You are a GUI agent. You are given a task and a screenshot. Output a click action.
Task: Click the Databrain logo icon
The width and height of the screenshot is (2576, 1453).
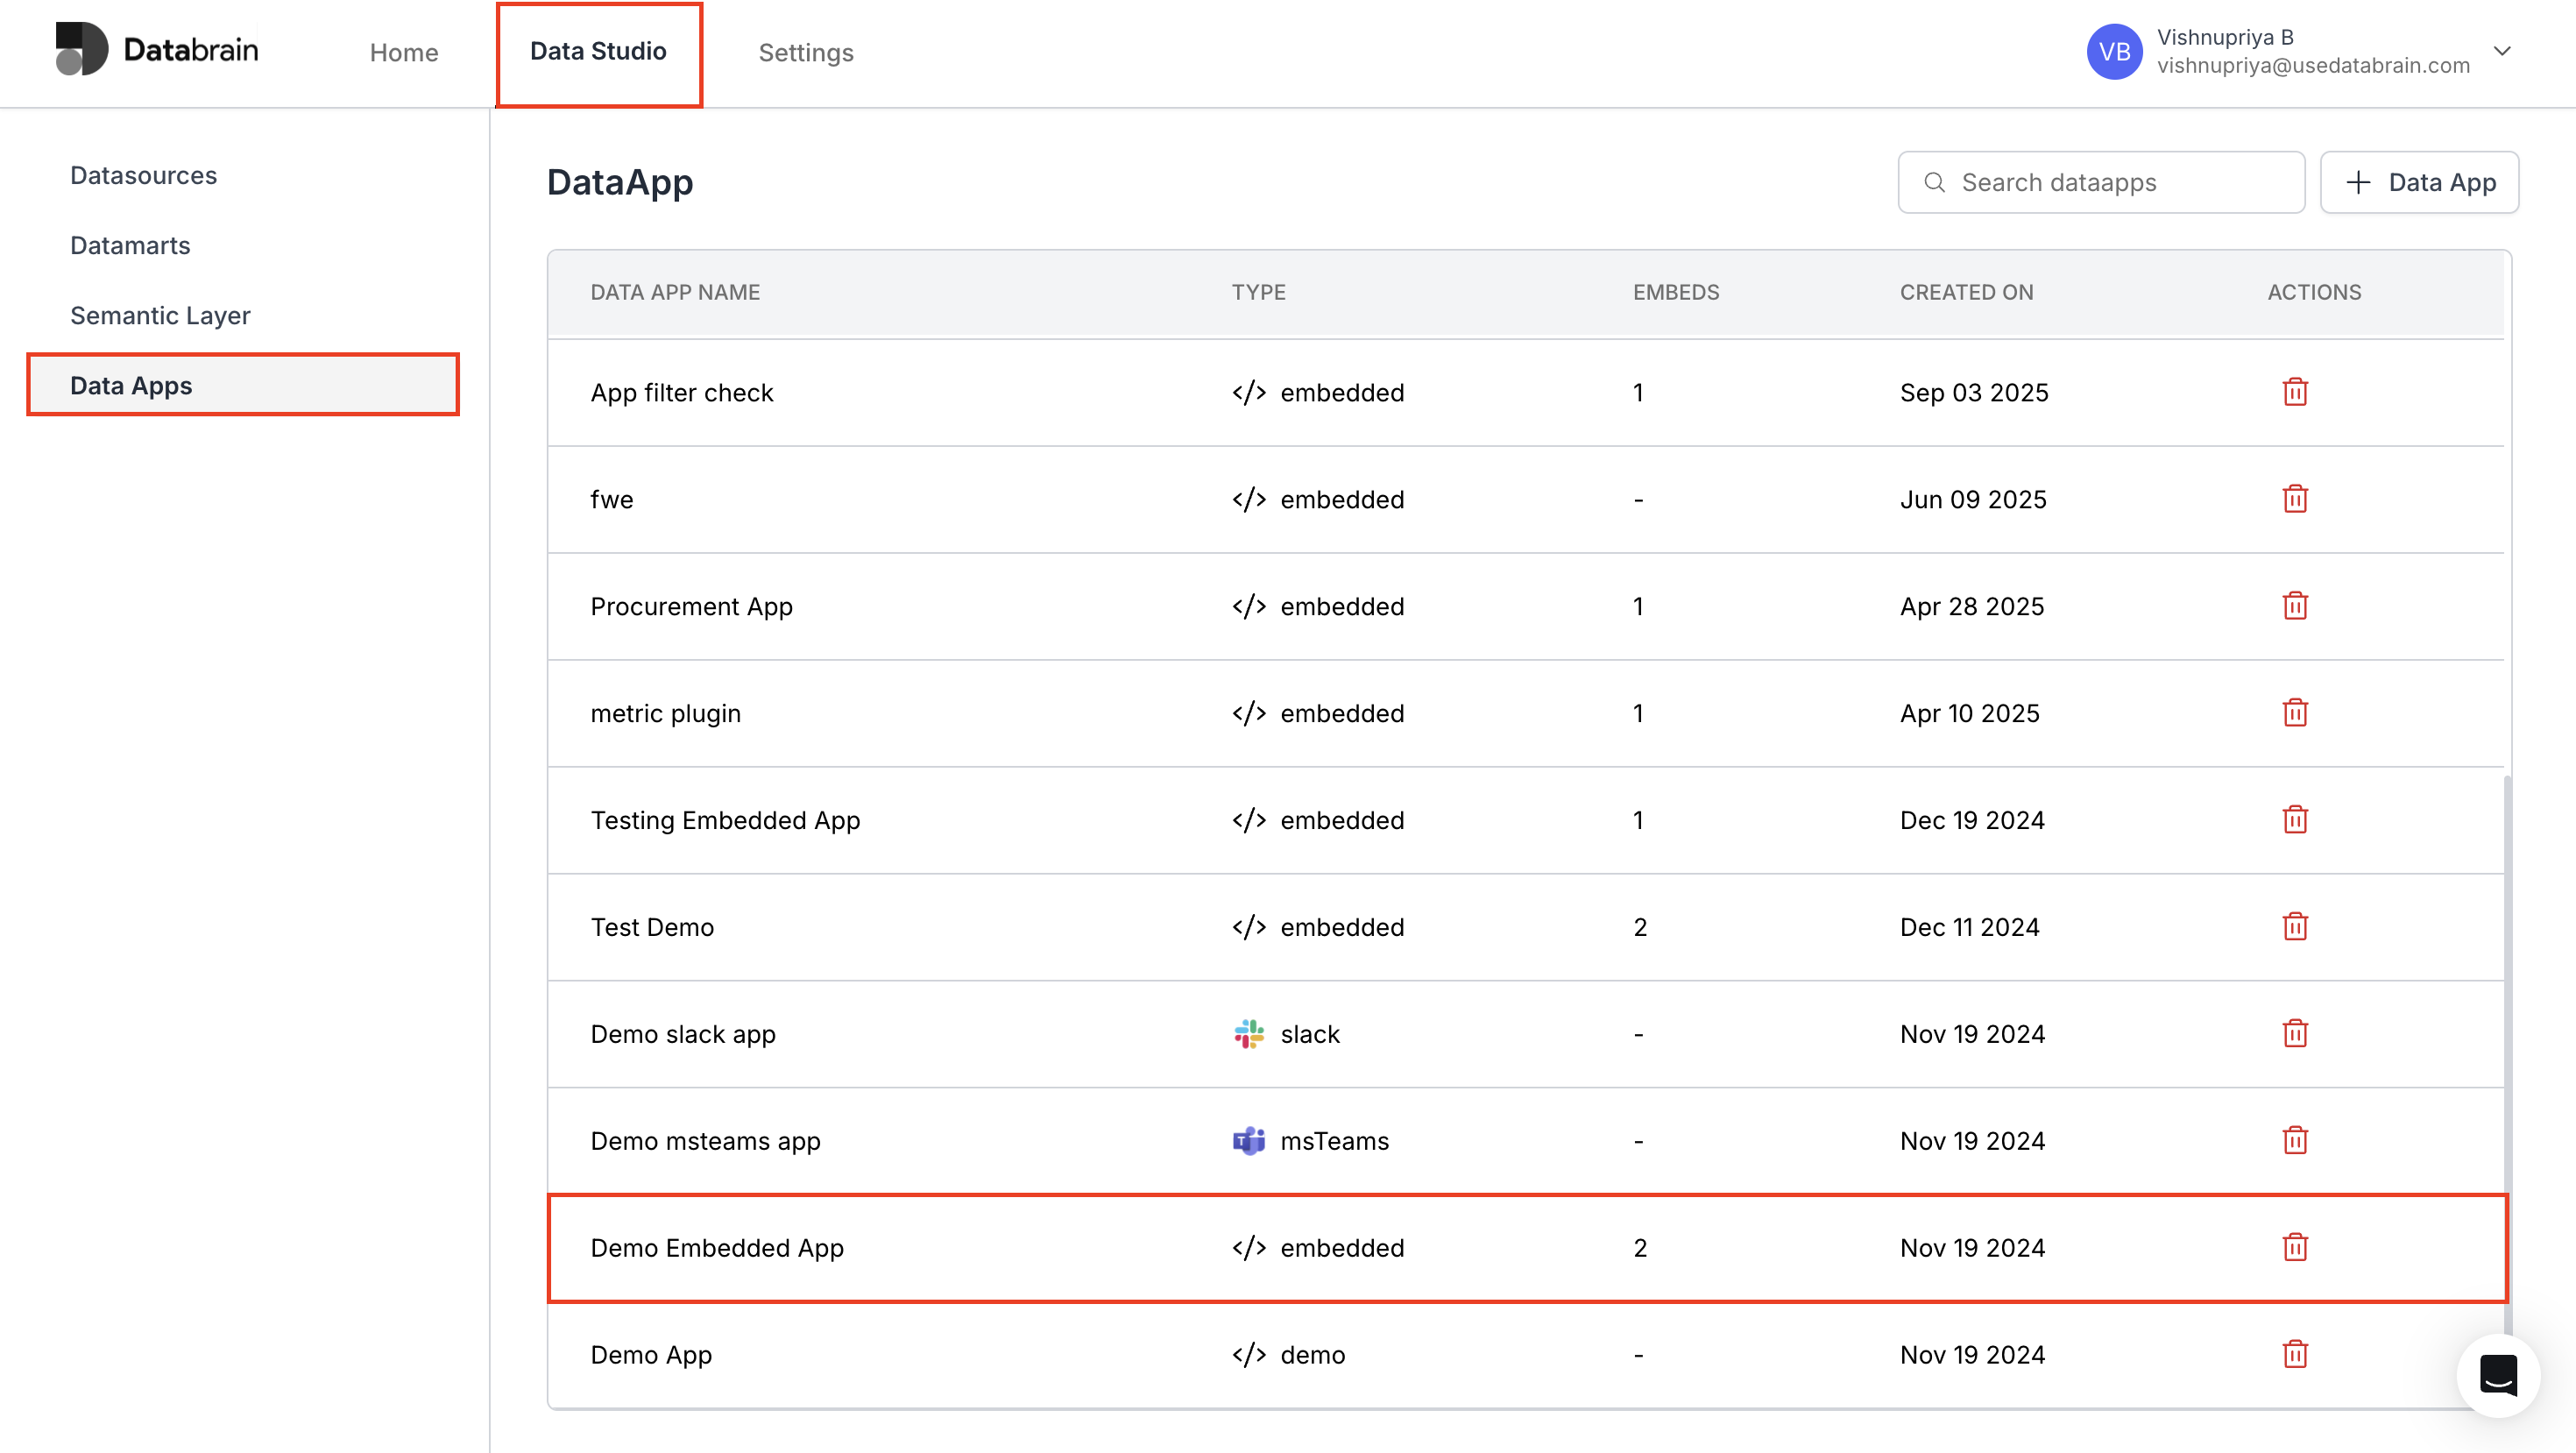pyautogui.click(x=82, y=48)
